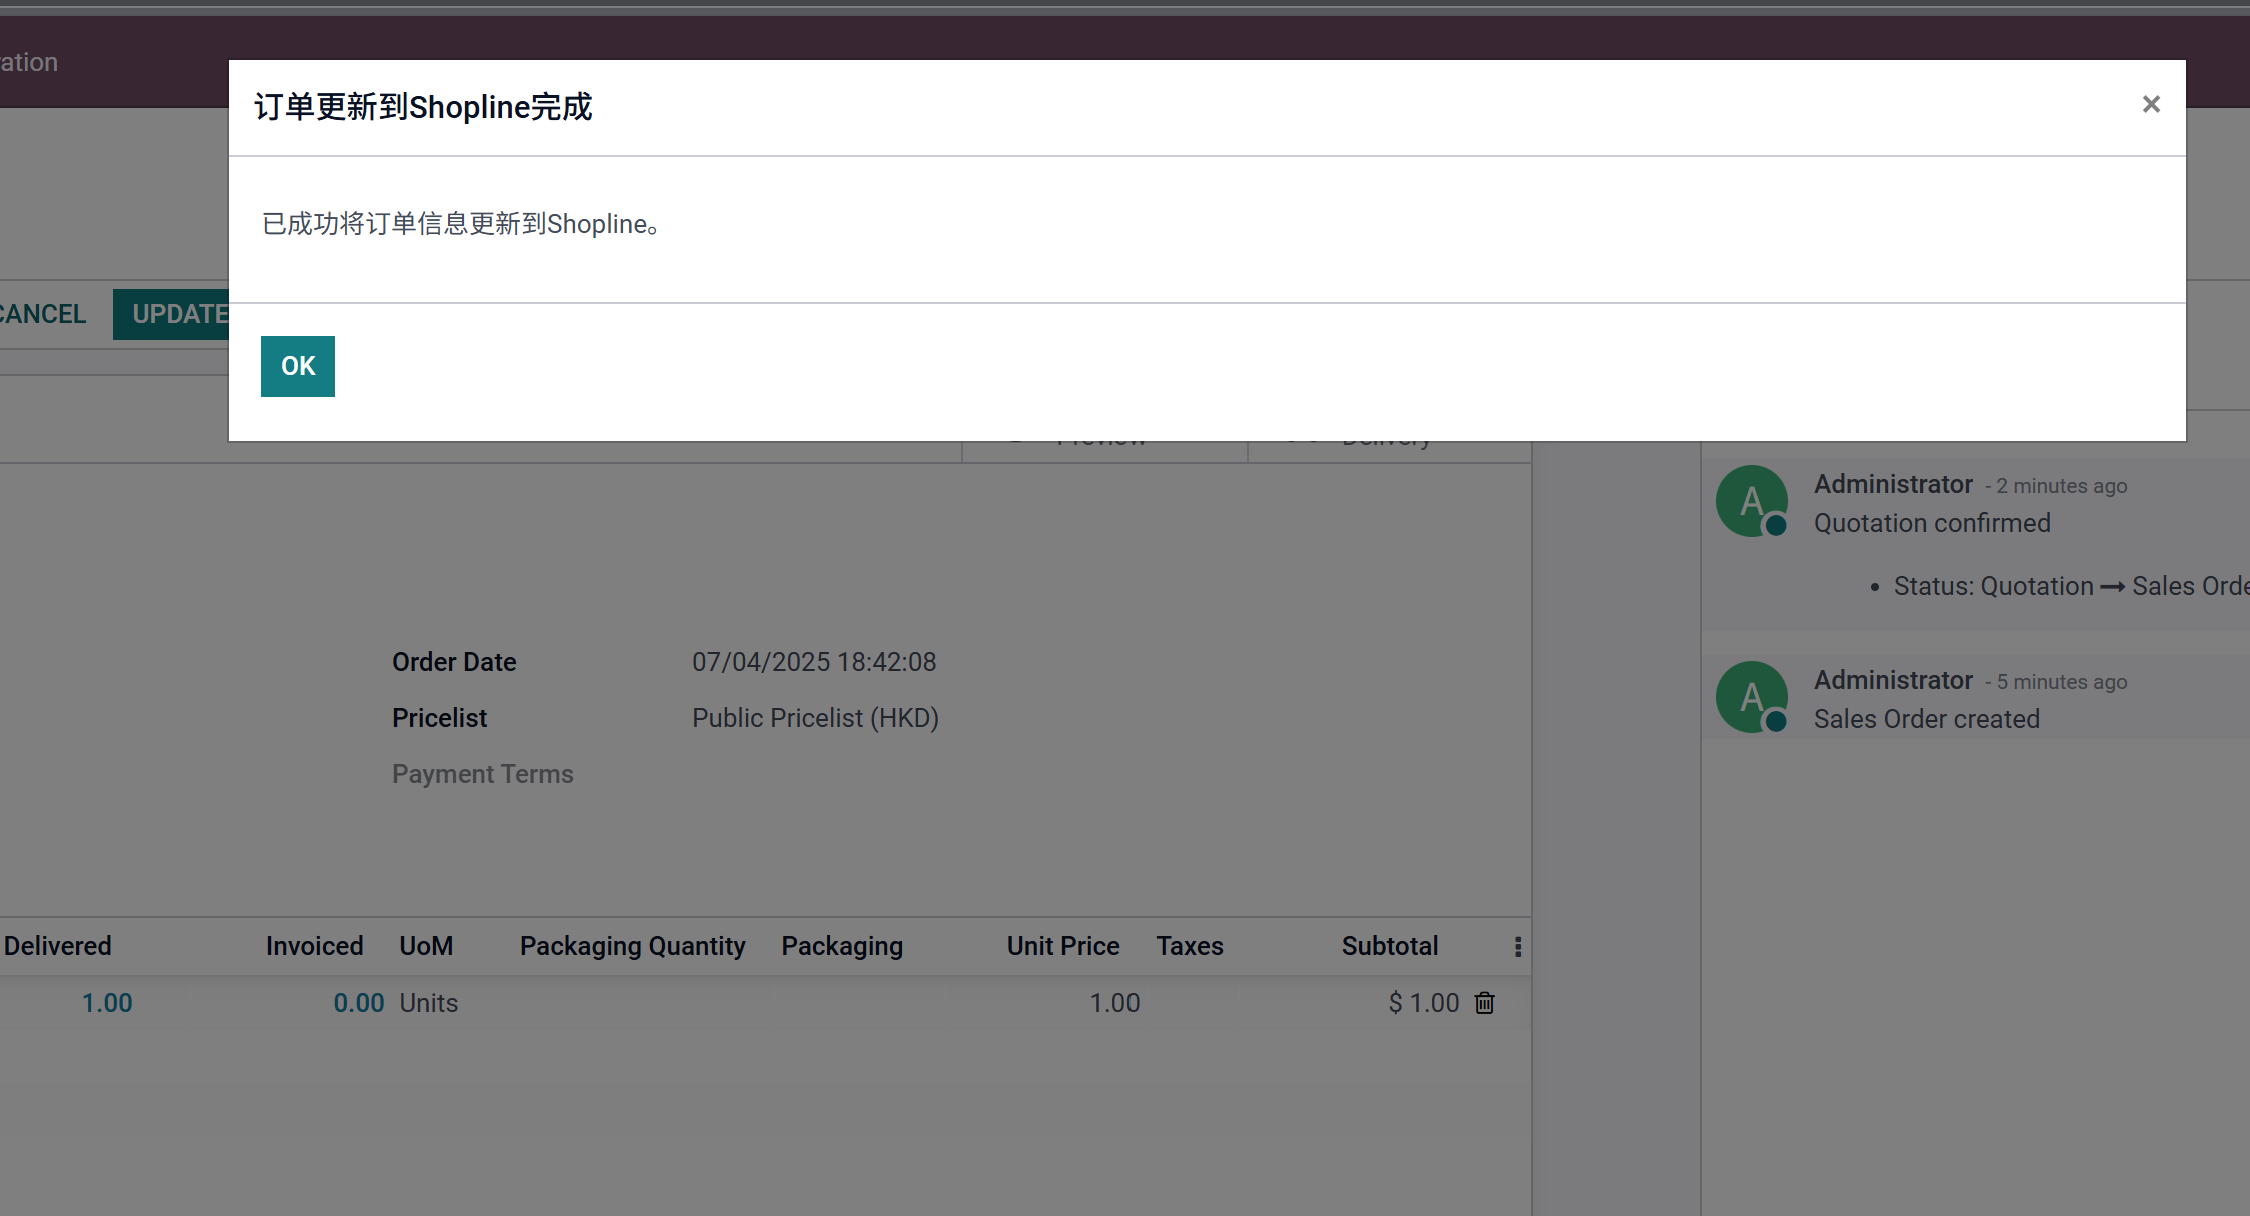The height and width of the screenshot is (1216, 2250).
Task: Click OK in the Shopline update dialog
Action: [298, 366]
